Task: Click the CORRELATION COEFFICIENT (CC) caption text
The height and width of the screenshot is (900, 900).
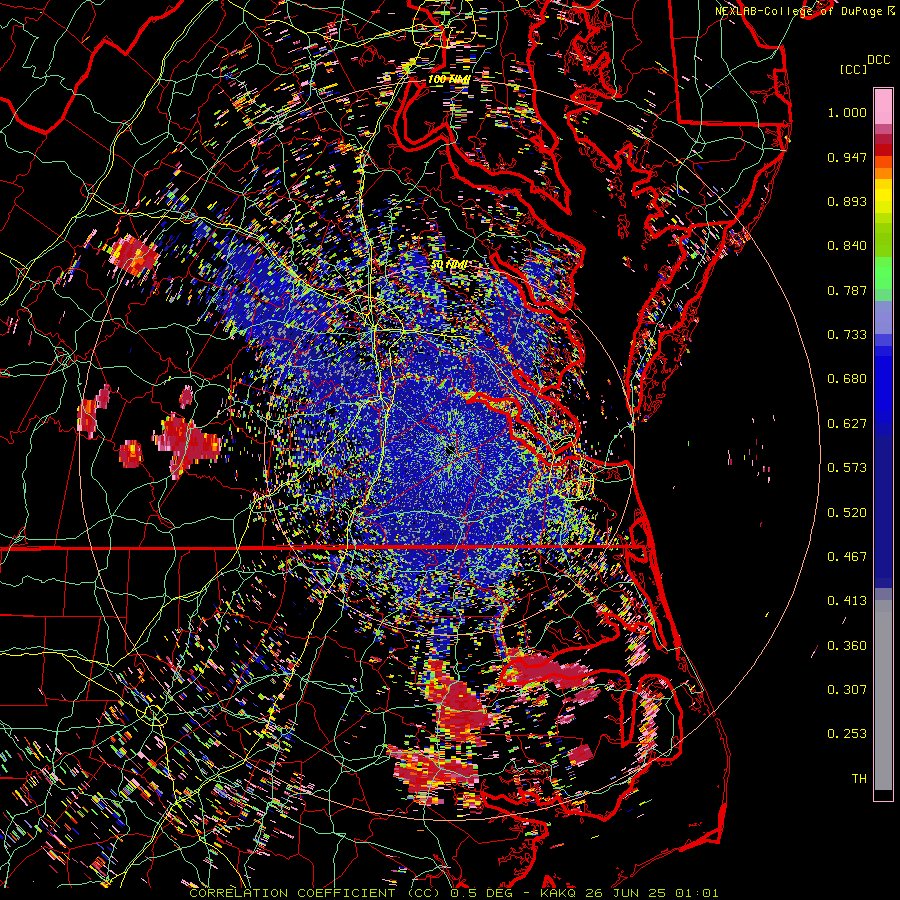Action: point(315,893)
